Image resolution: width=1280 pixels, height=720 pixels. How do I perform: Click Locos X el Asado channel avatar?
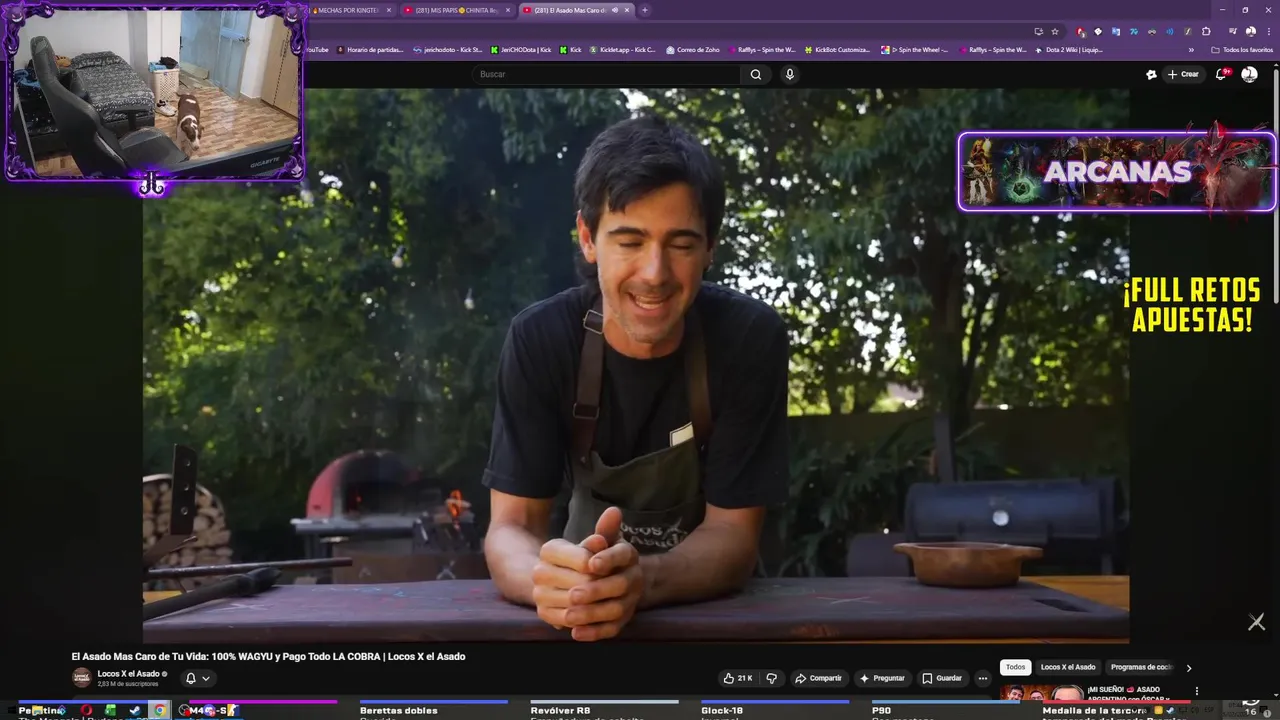click(x=82, y=678)
